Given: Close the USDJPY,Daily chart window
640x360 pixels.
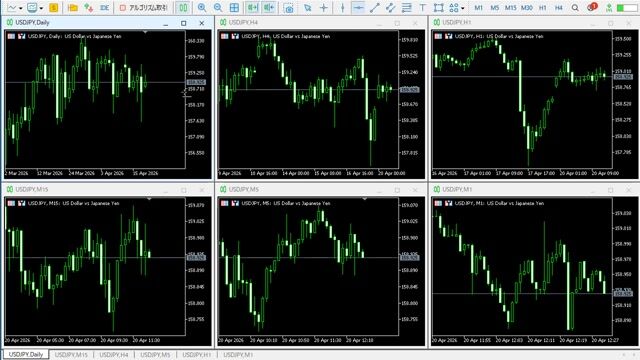Looking at the screenshot, I should point(202,23).
